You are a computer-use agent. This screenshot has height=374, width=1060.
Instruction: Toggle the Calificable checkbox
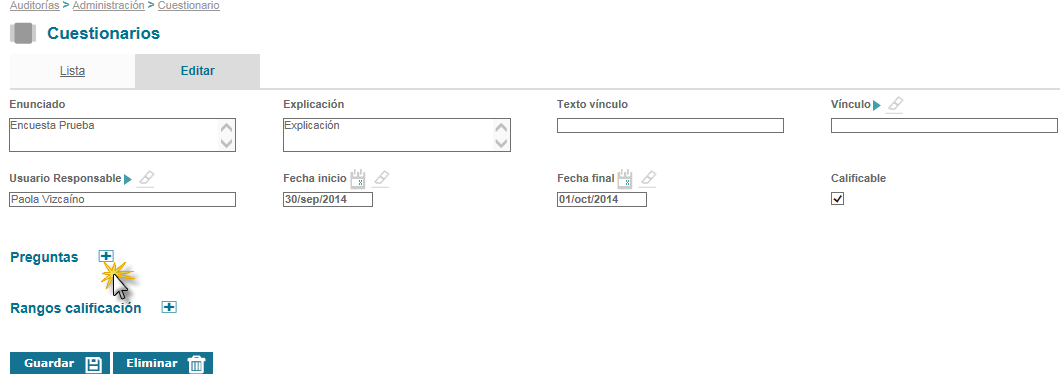tap(838, 199)
